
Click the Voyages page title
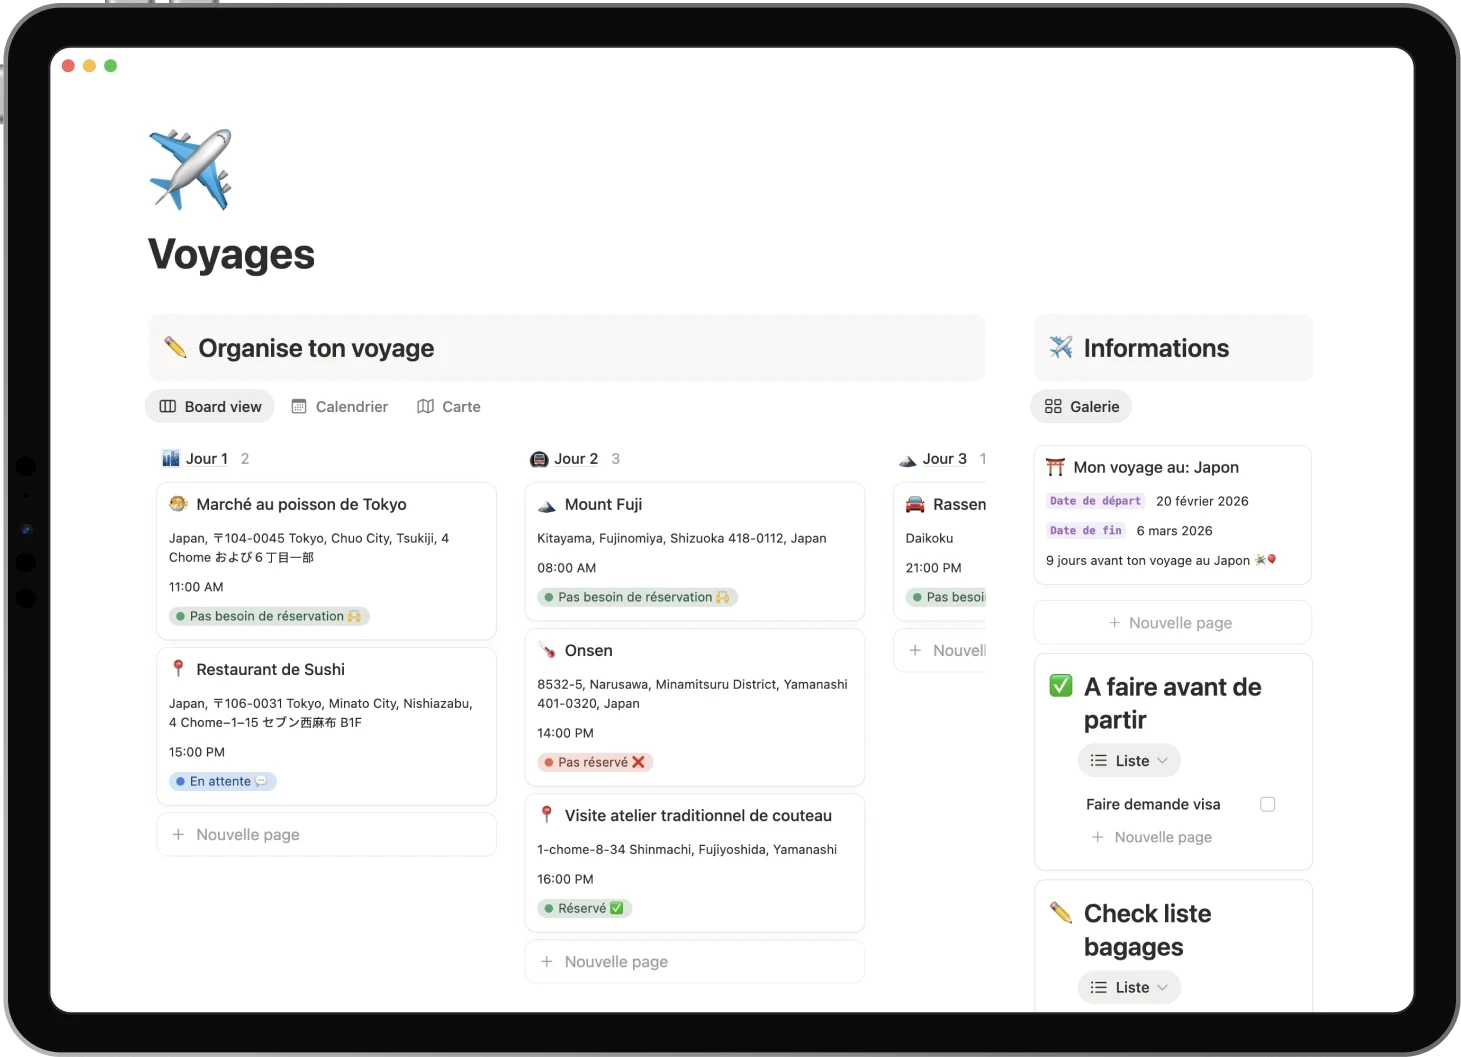pos(231,254)
